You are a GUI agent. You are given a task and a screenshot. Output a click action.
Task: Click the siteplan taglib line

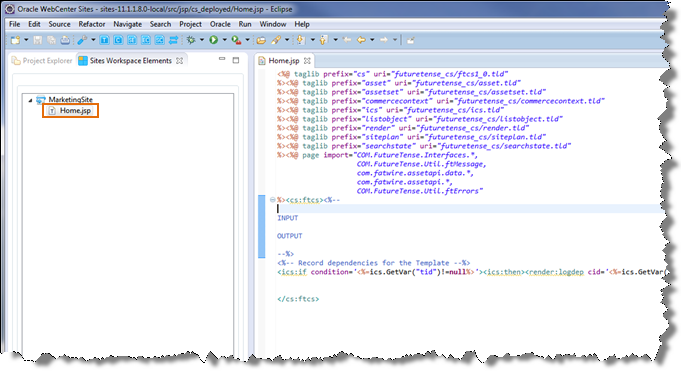tap(412, 137)
